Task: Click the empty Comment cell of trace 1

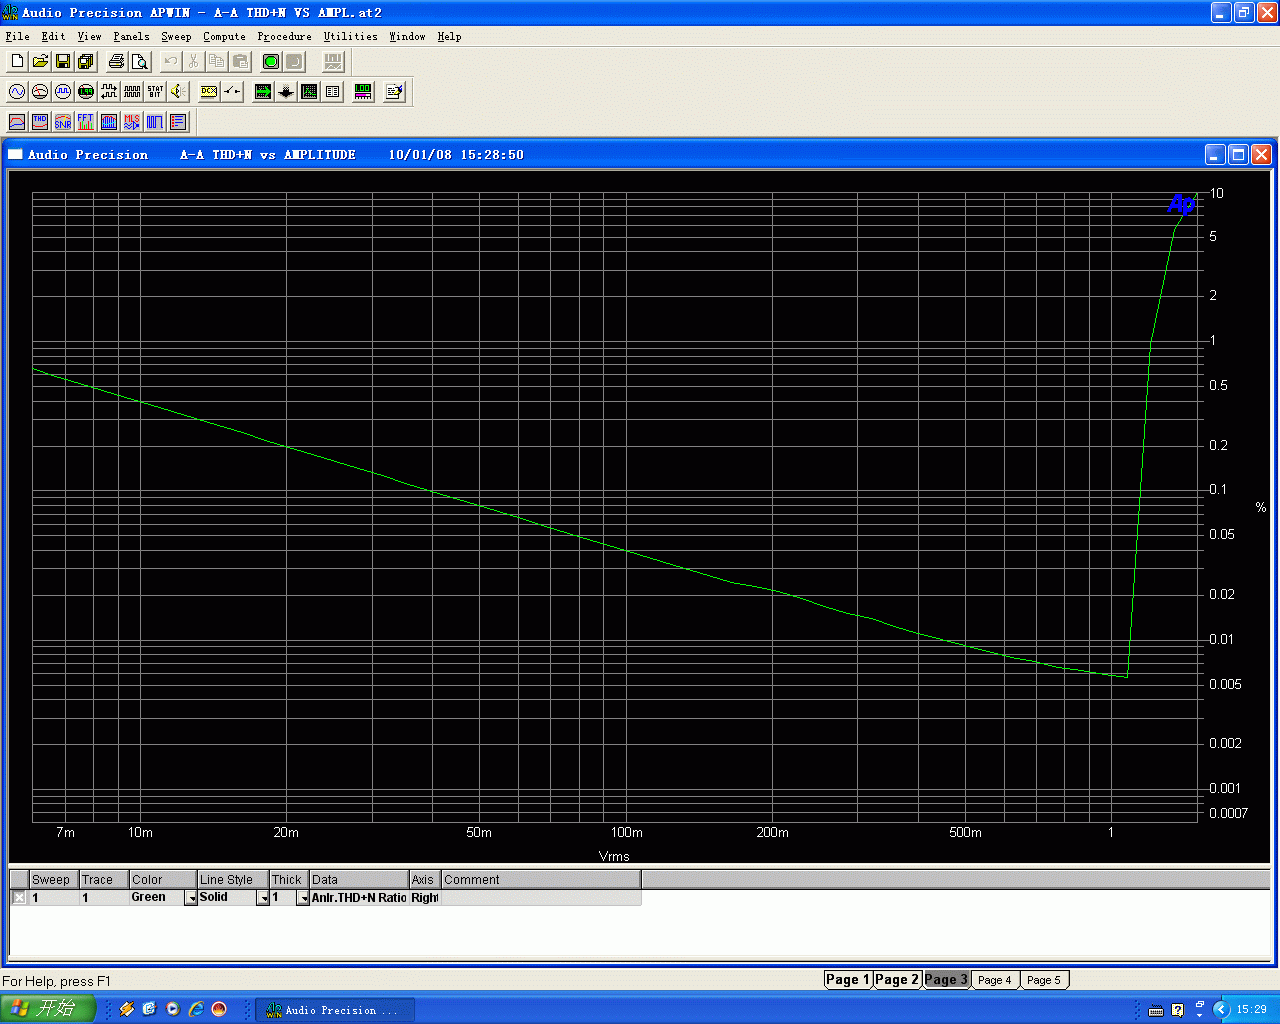Action: pyautogui.click(x=541, y=898)
